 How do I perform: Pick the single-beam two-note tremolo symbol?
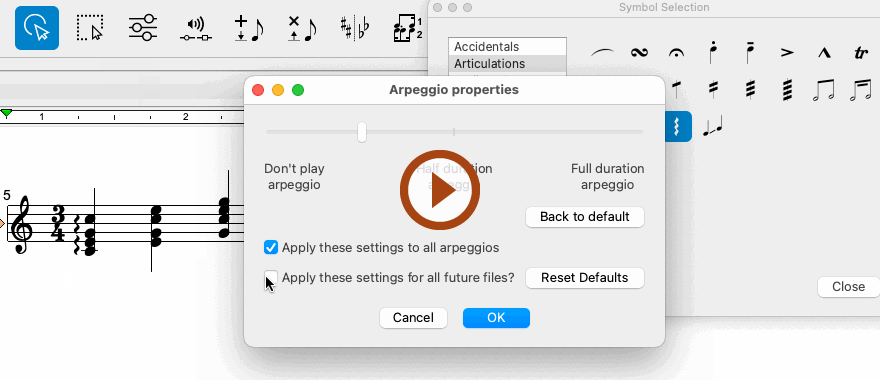824,90
